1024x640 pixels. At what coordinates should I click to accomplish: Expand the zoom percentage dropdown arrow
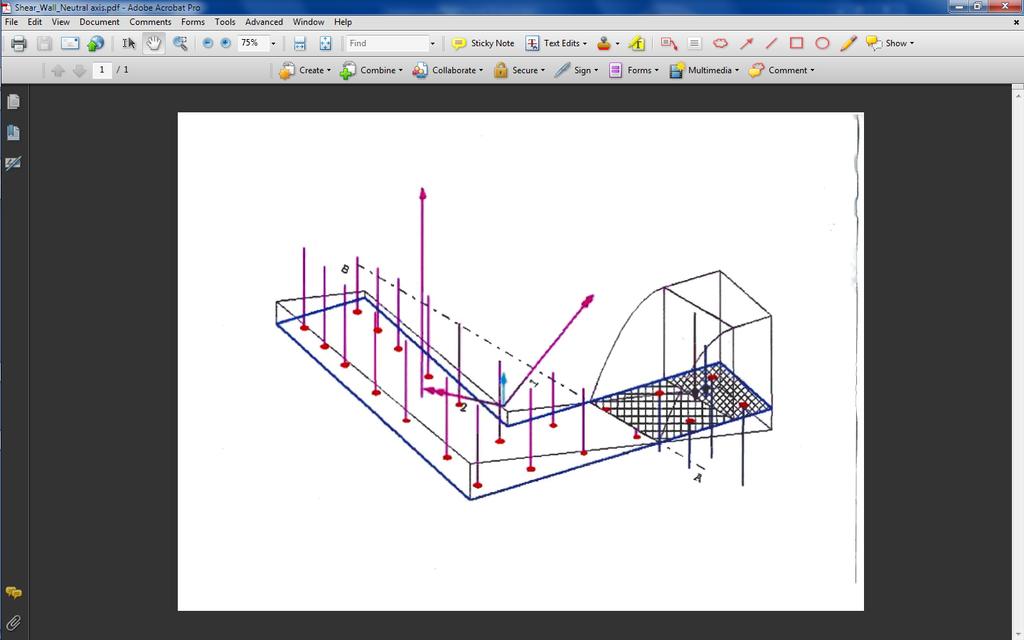tap(273, 44)
